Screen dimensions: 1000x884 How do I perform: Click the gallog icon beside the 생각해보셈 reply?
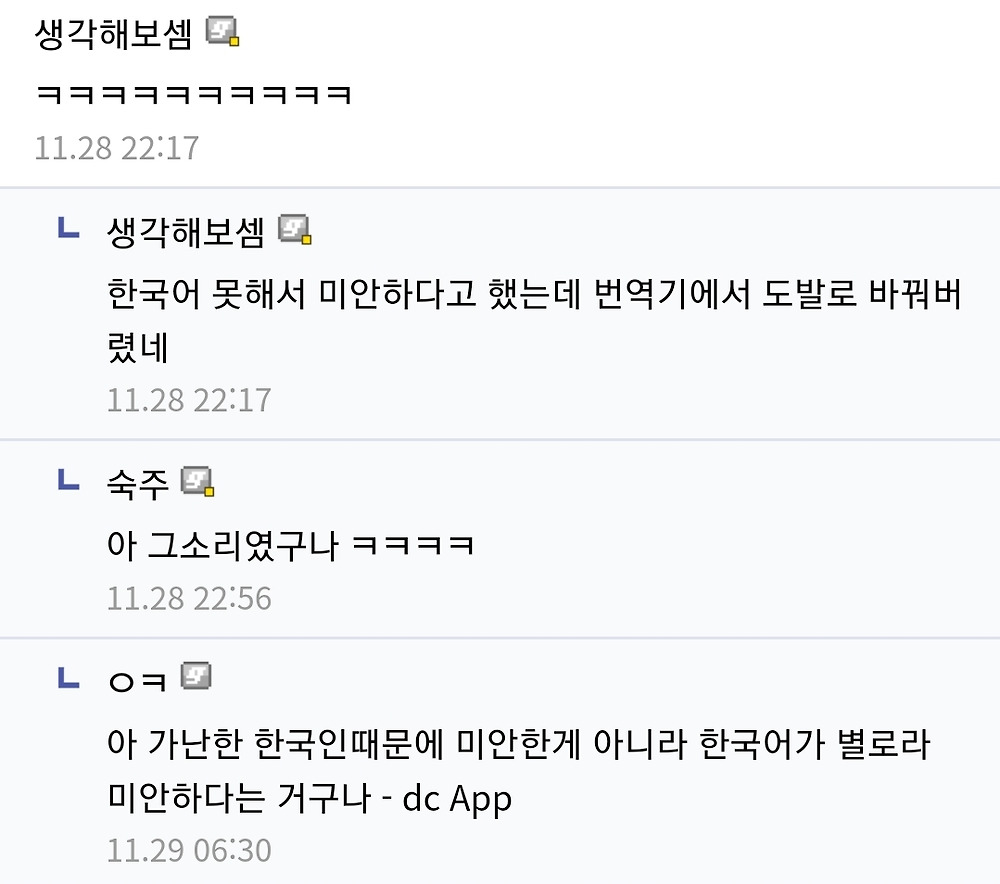click(x=295, y=230)
